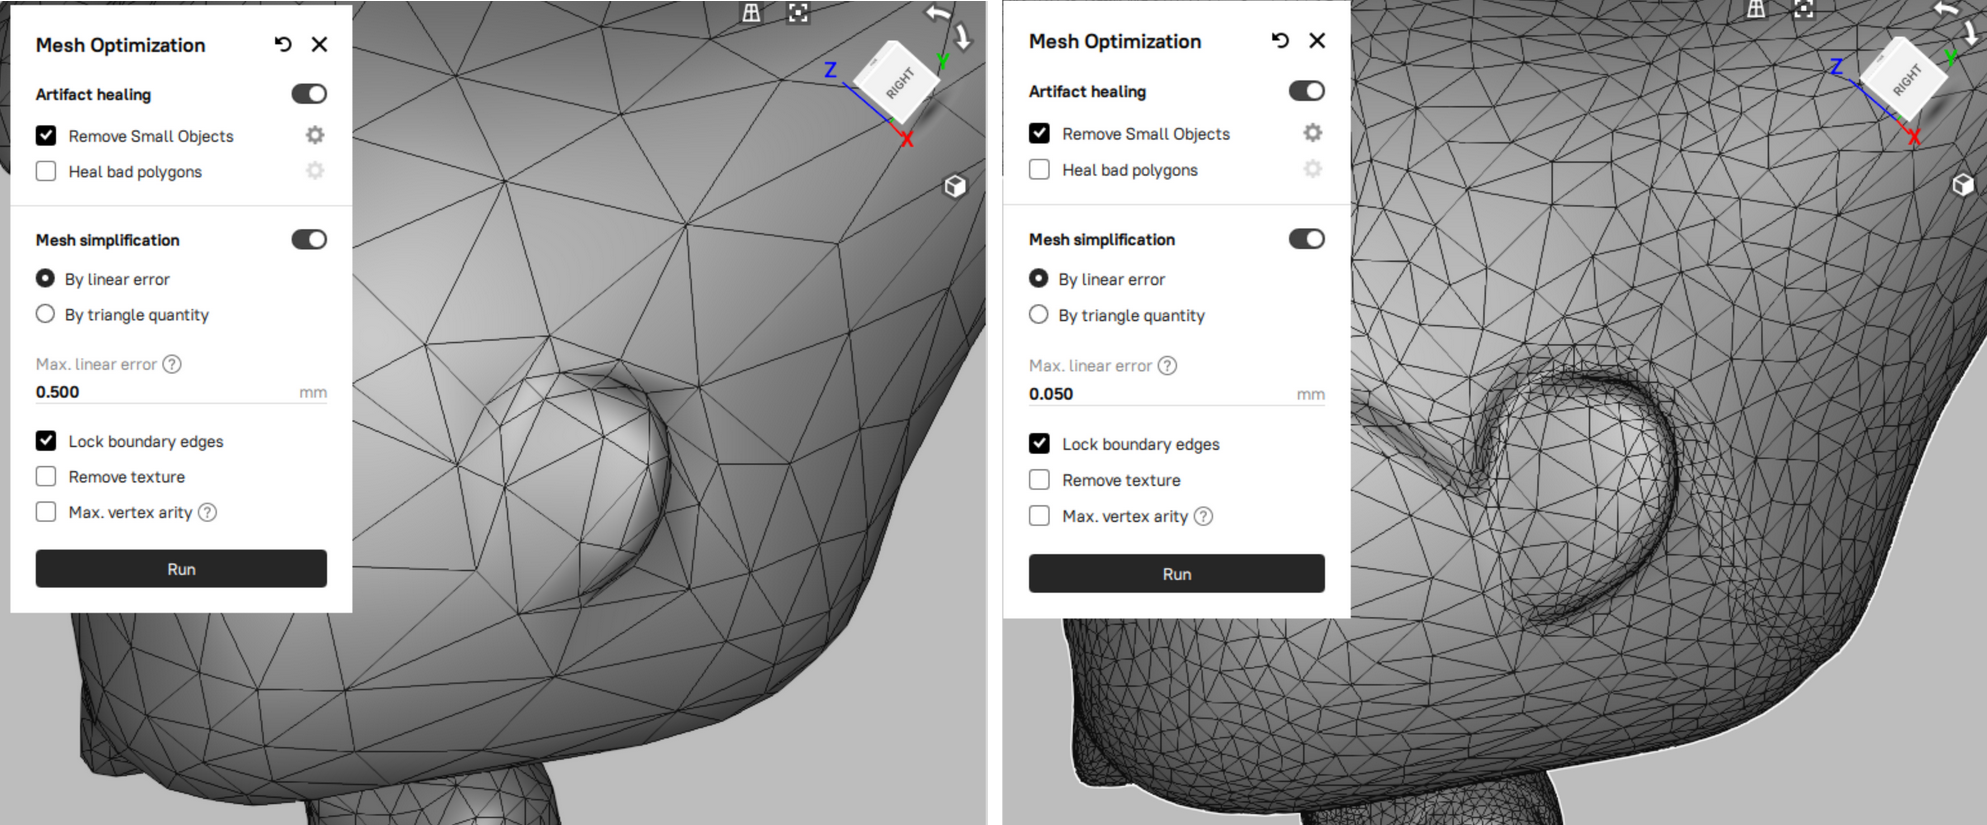
Task: Open Heal bad polygons gear settings, left panel
Action: pos(315,171)
